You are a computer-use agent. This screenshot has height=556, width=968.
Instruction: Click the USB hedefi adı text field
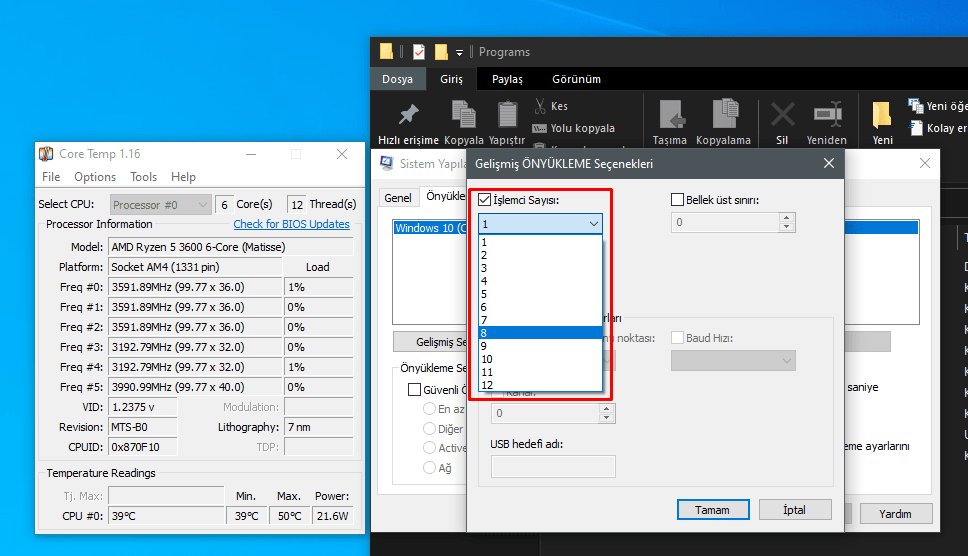[553, 467]
